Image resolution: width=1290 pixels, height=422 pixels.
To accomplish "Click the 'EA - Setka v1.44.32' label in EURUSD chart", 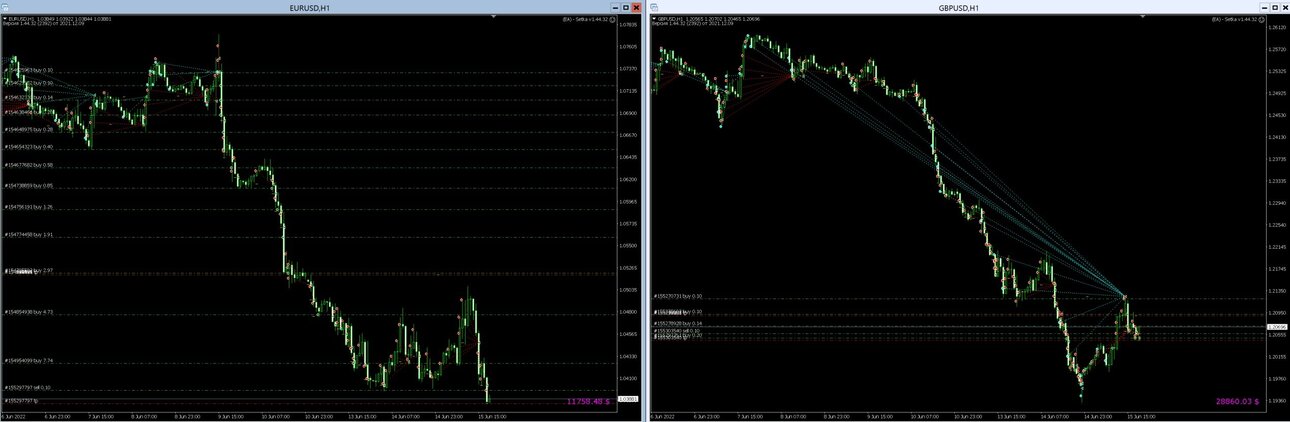I will [584, 19].
